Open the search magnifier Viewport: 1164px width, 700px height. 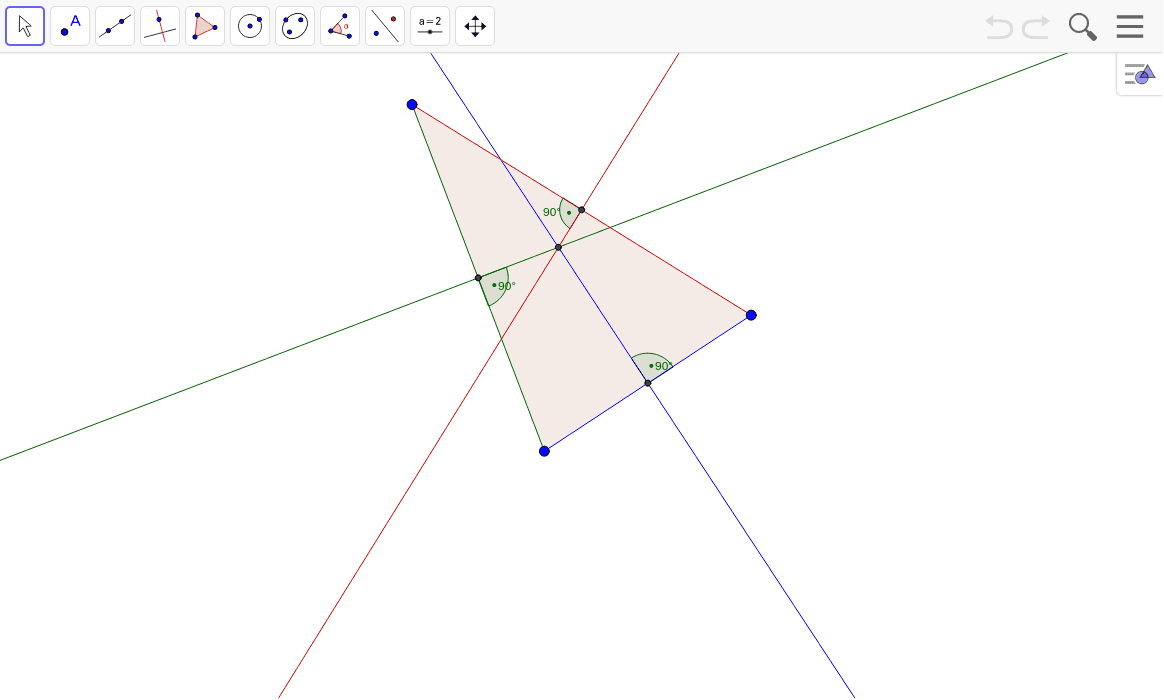pos(1082,27)
